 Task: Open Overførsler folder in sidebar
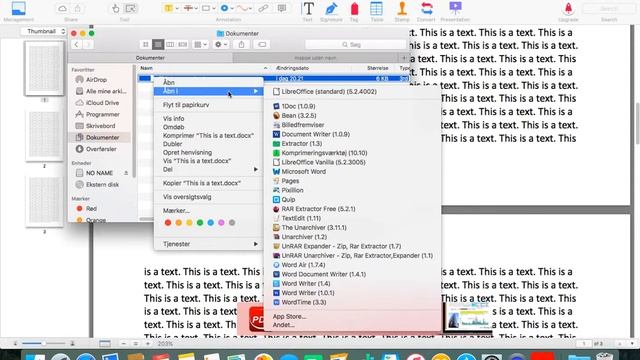(101, 149)
